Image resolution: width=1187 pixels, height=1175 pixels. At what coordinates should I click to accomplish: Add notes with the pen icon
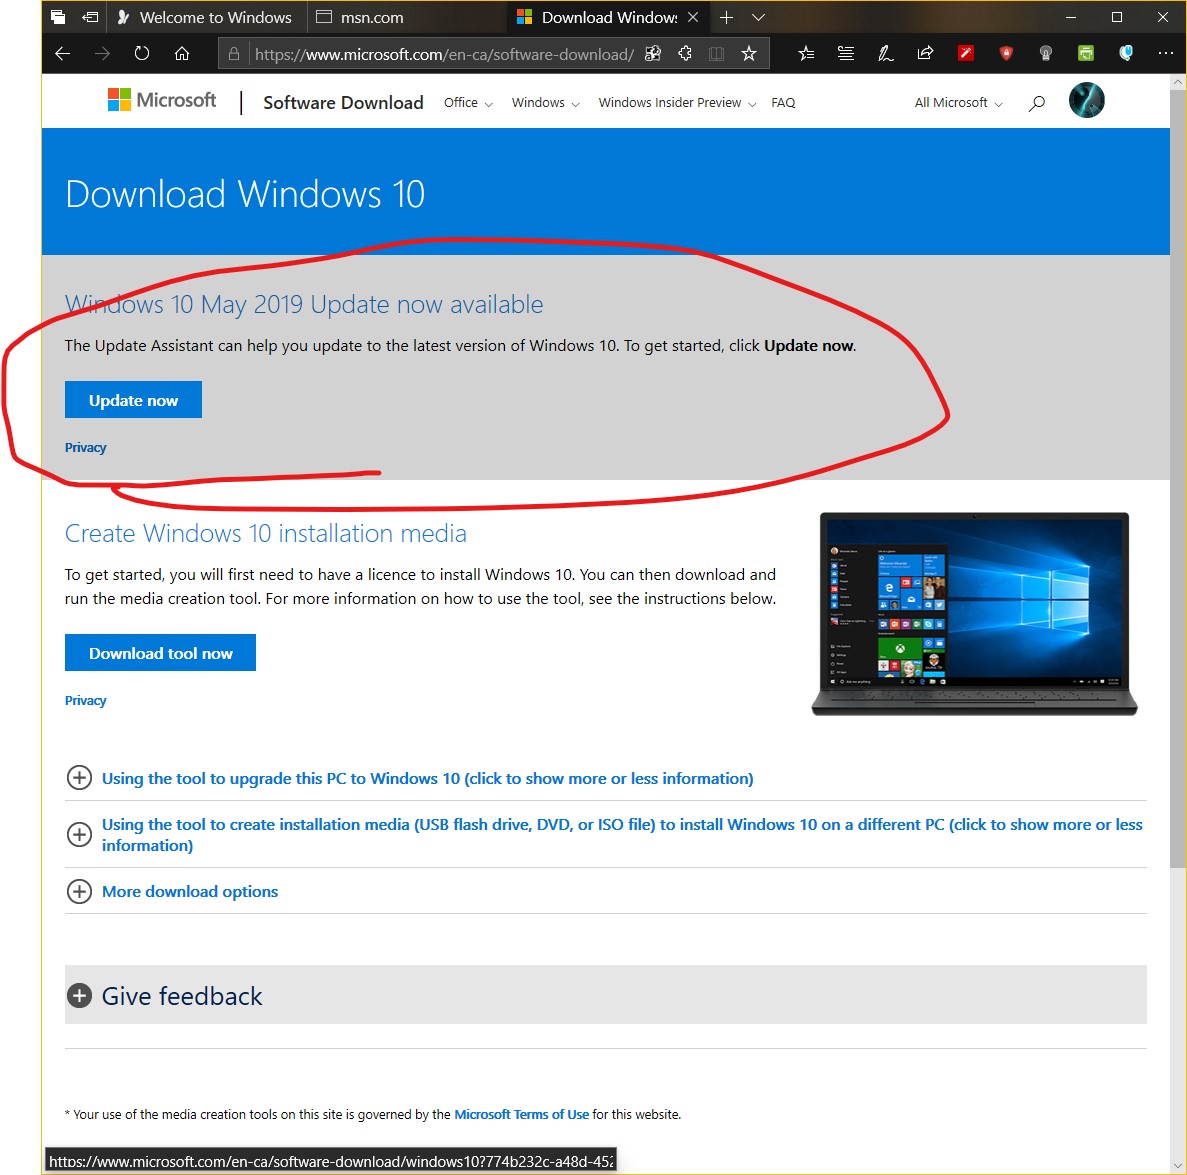pos(885,53)
